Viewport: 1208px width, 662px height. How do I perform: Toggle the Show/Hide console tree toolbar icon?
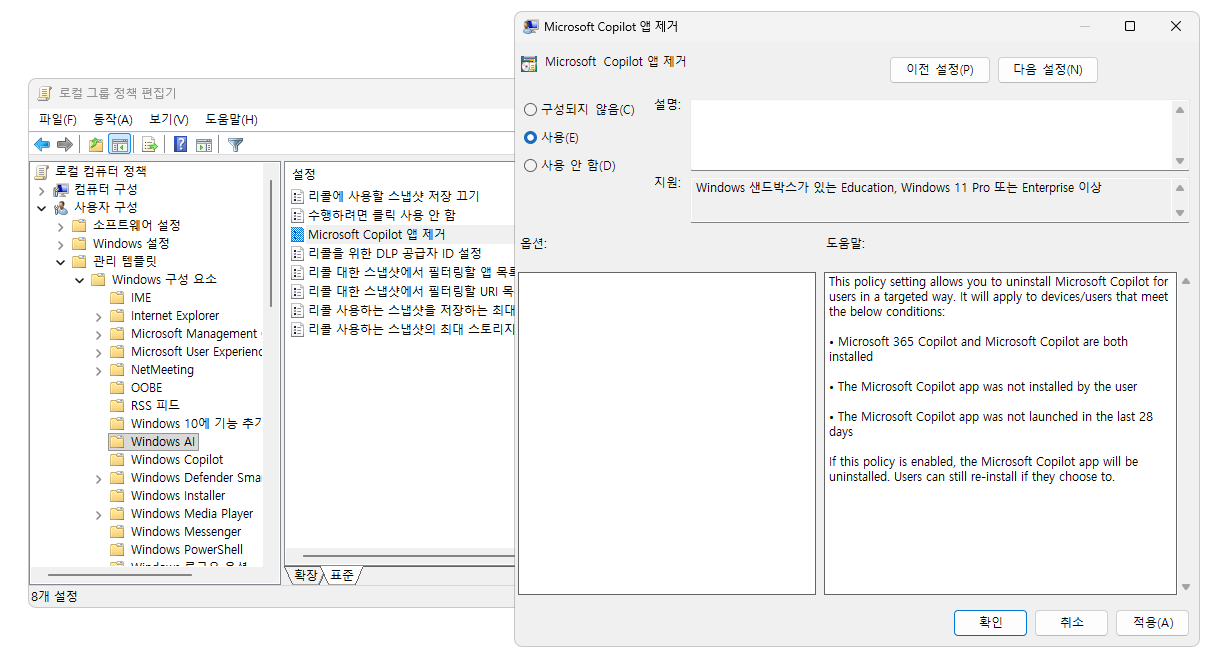pos(120,144)
